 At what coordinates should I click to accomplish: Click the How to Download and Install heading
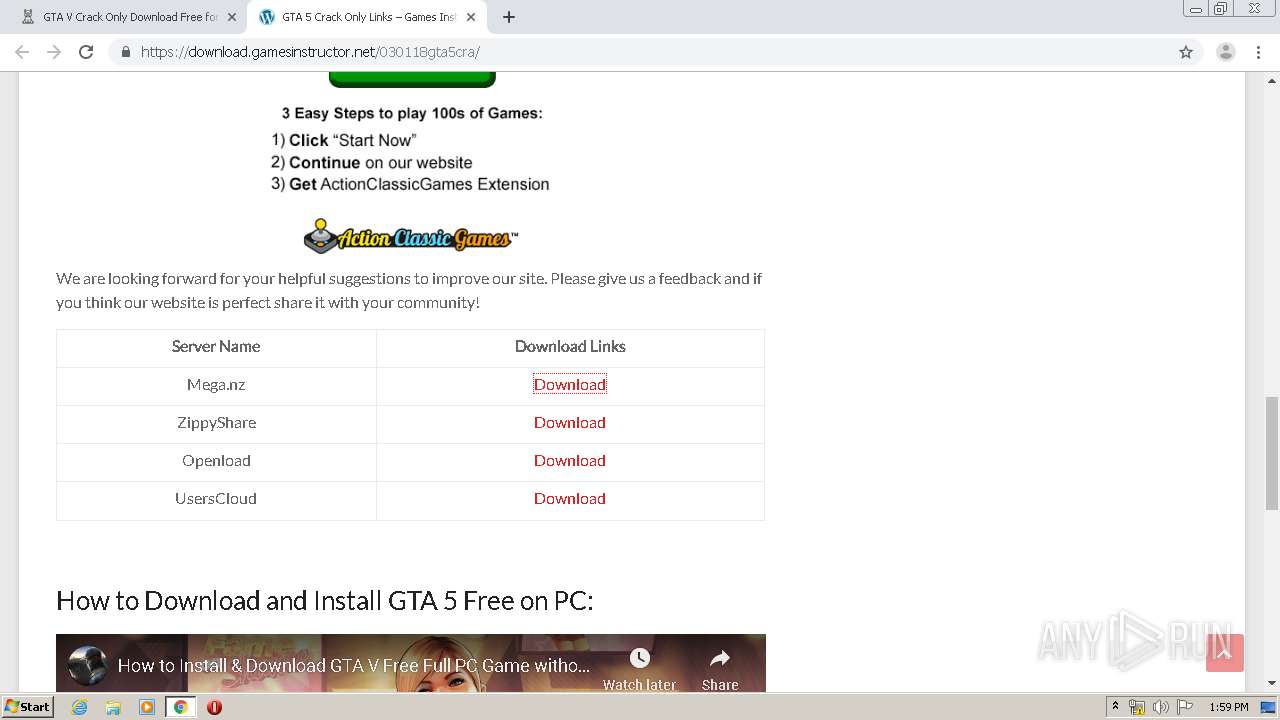tap(325, 600)
